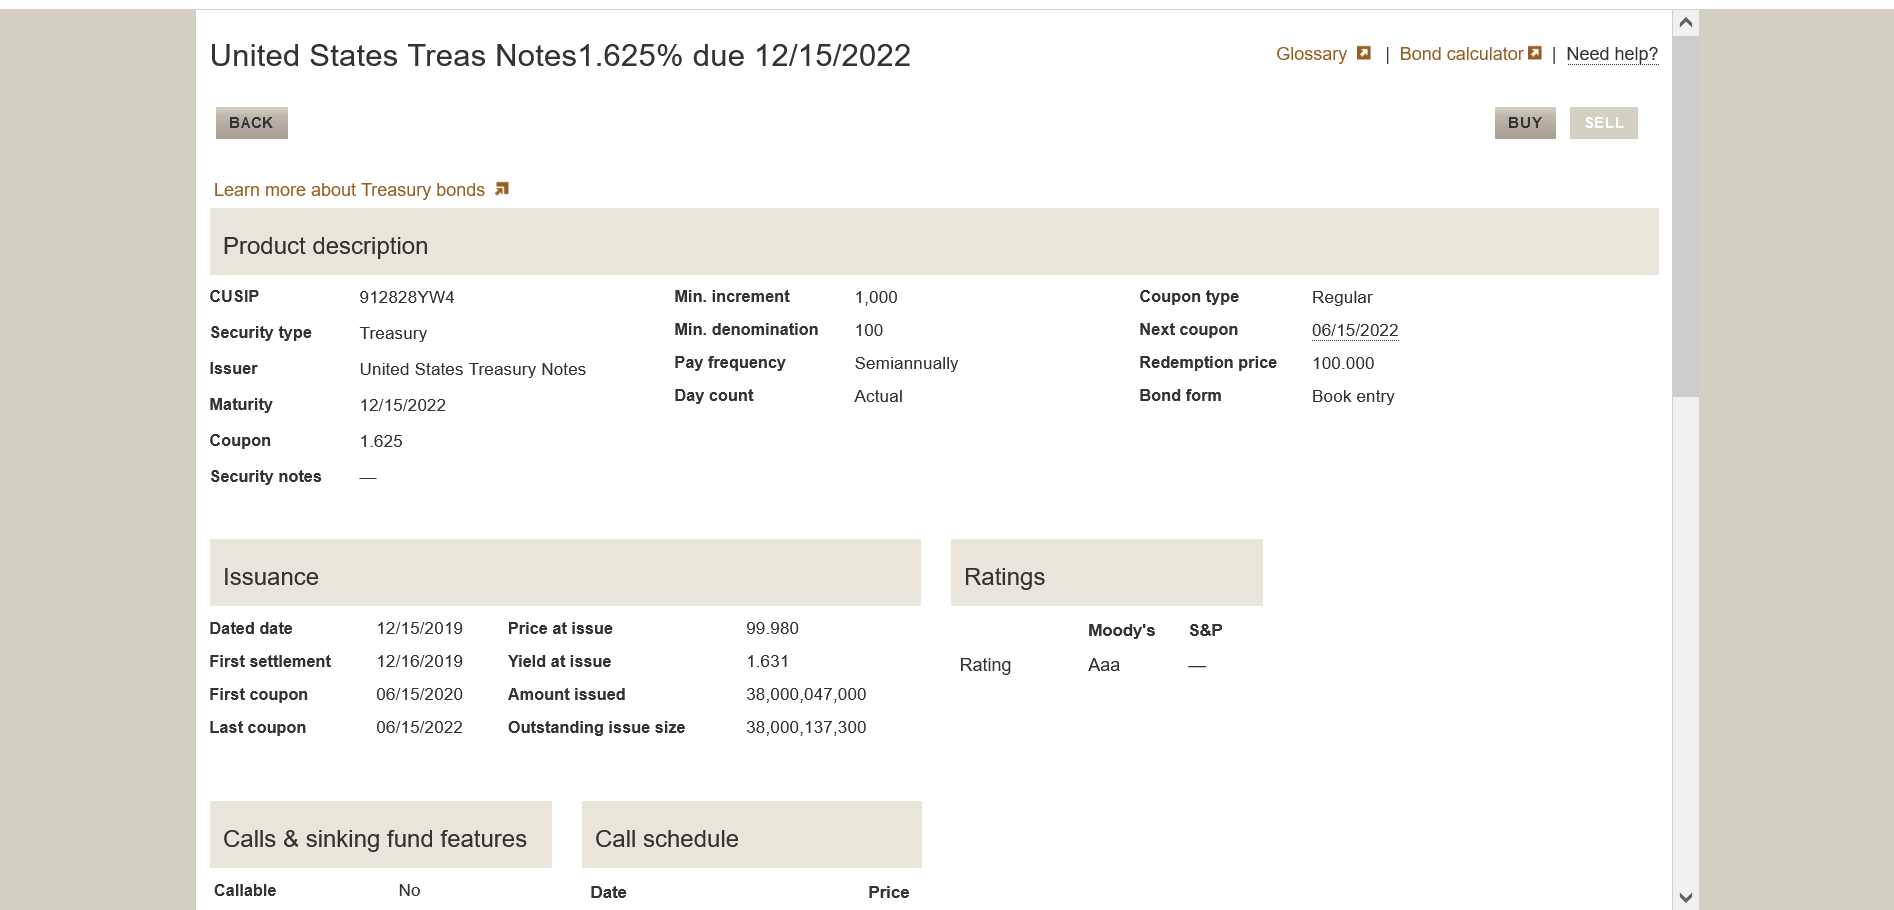Click the Day count value Actual
Image resolution: width=1894 pixels, height=910 pixels.
click(x=878, y=396)
